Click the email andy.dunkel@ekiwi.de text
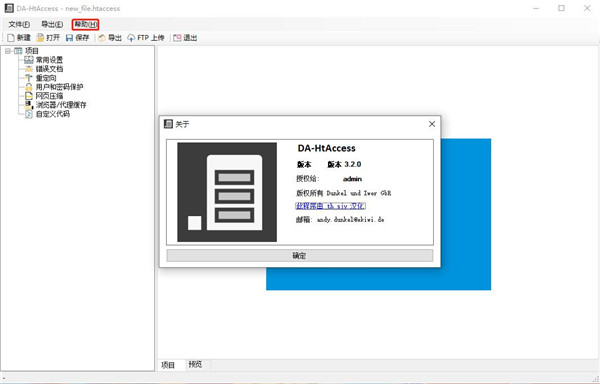Screen dimensions: 600x384 coord(351,220)
